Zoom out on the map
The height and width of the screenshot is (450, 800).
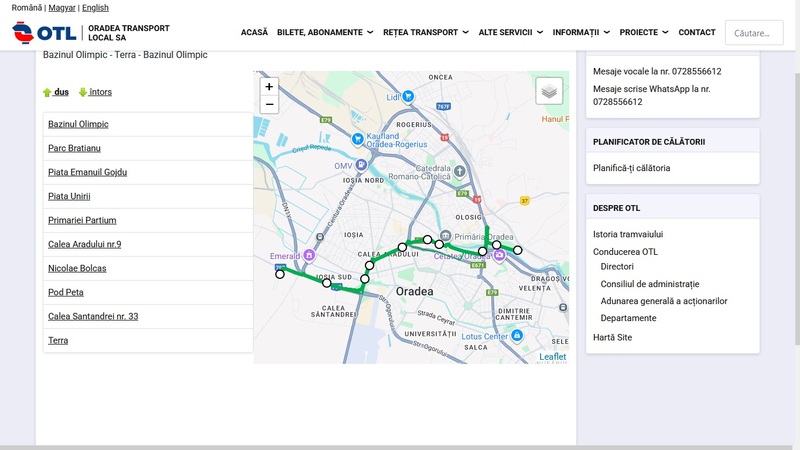tap(269, 105)
